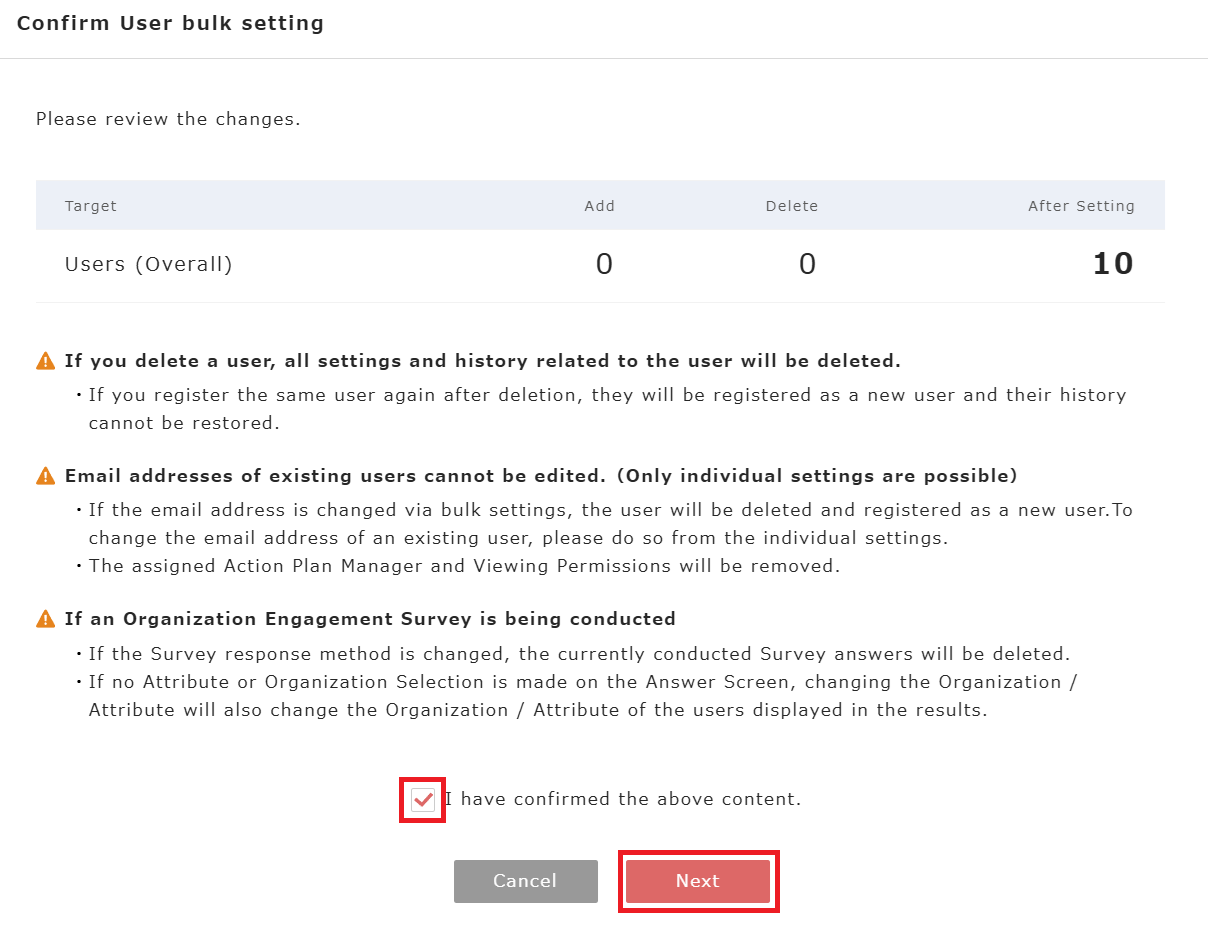Select the Users (Overall) row label
Viewport: 1208px width, 928px height.
coord(149,265)
